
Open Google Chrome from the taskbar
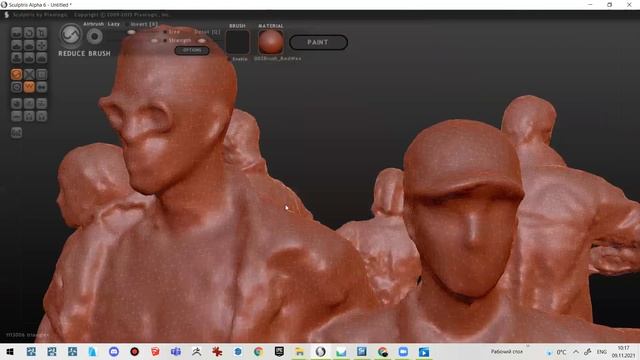pyautogui.click(x=258, y=351)
